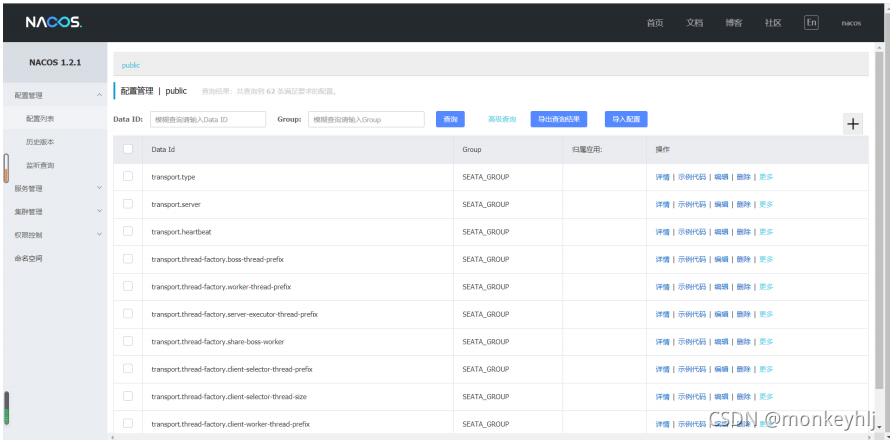Click the transport.heartbeat Data Id text

(x=181, y=232)
